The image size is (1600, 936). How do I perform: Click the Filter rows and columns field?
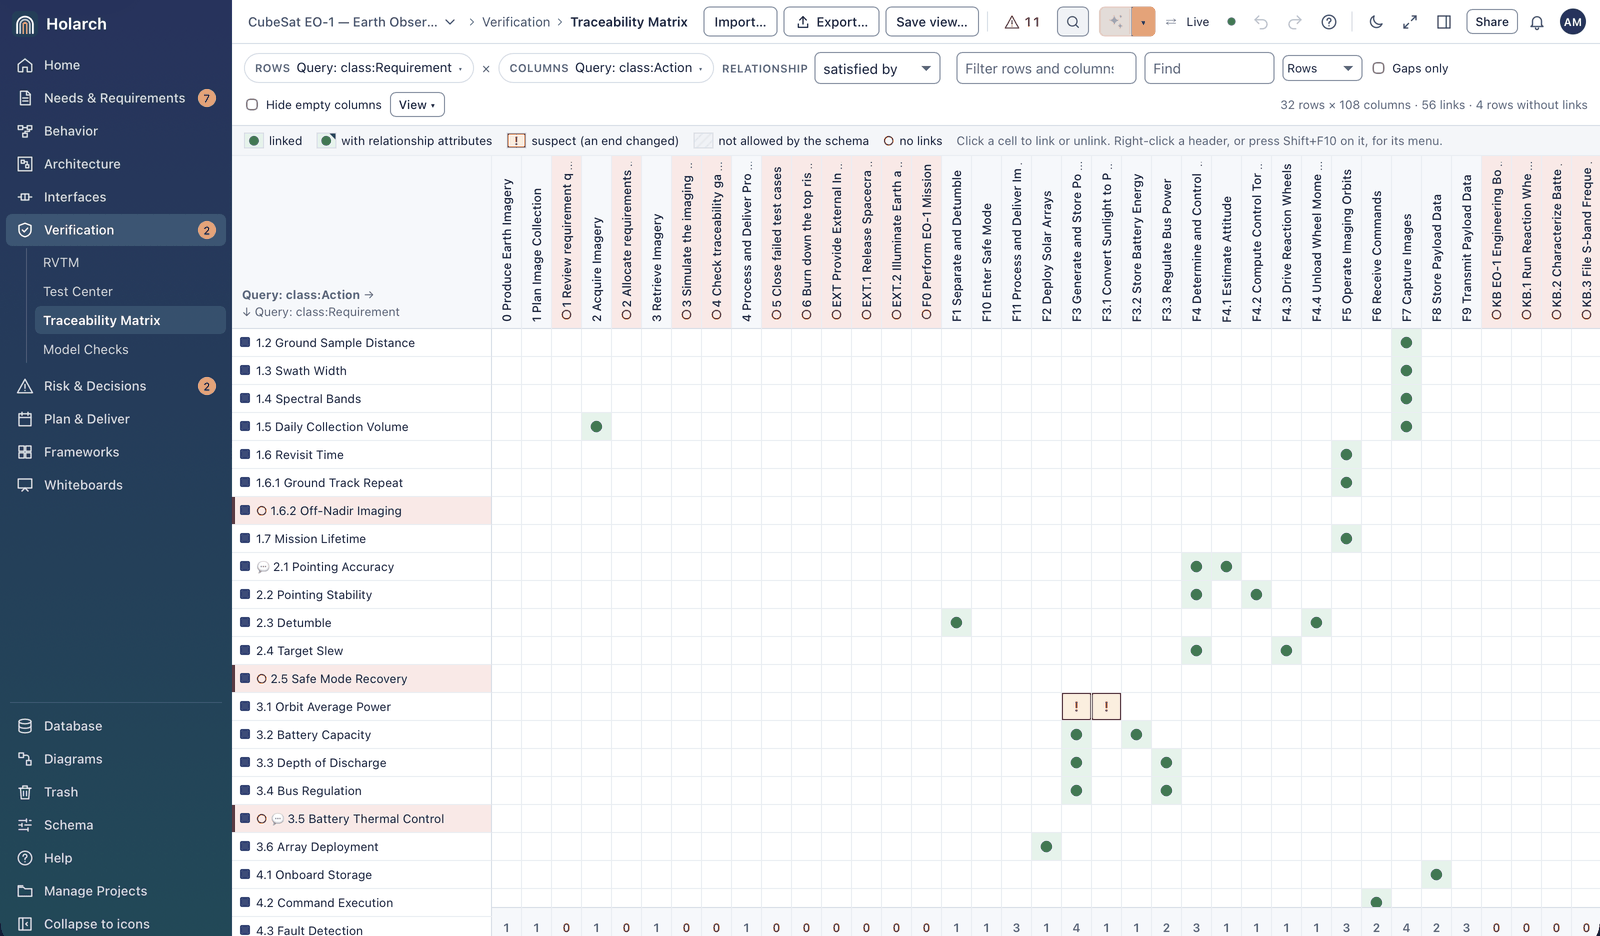(1046, 68)
